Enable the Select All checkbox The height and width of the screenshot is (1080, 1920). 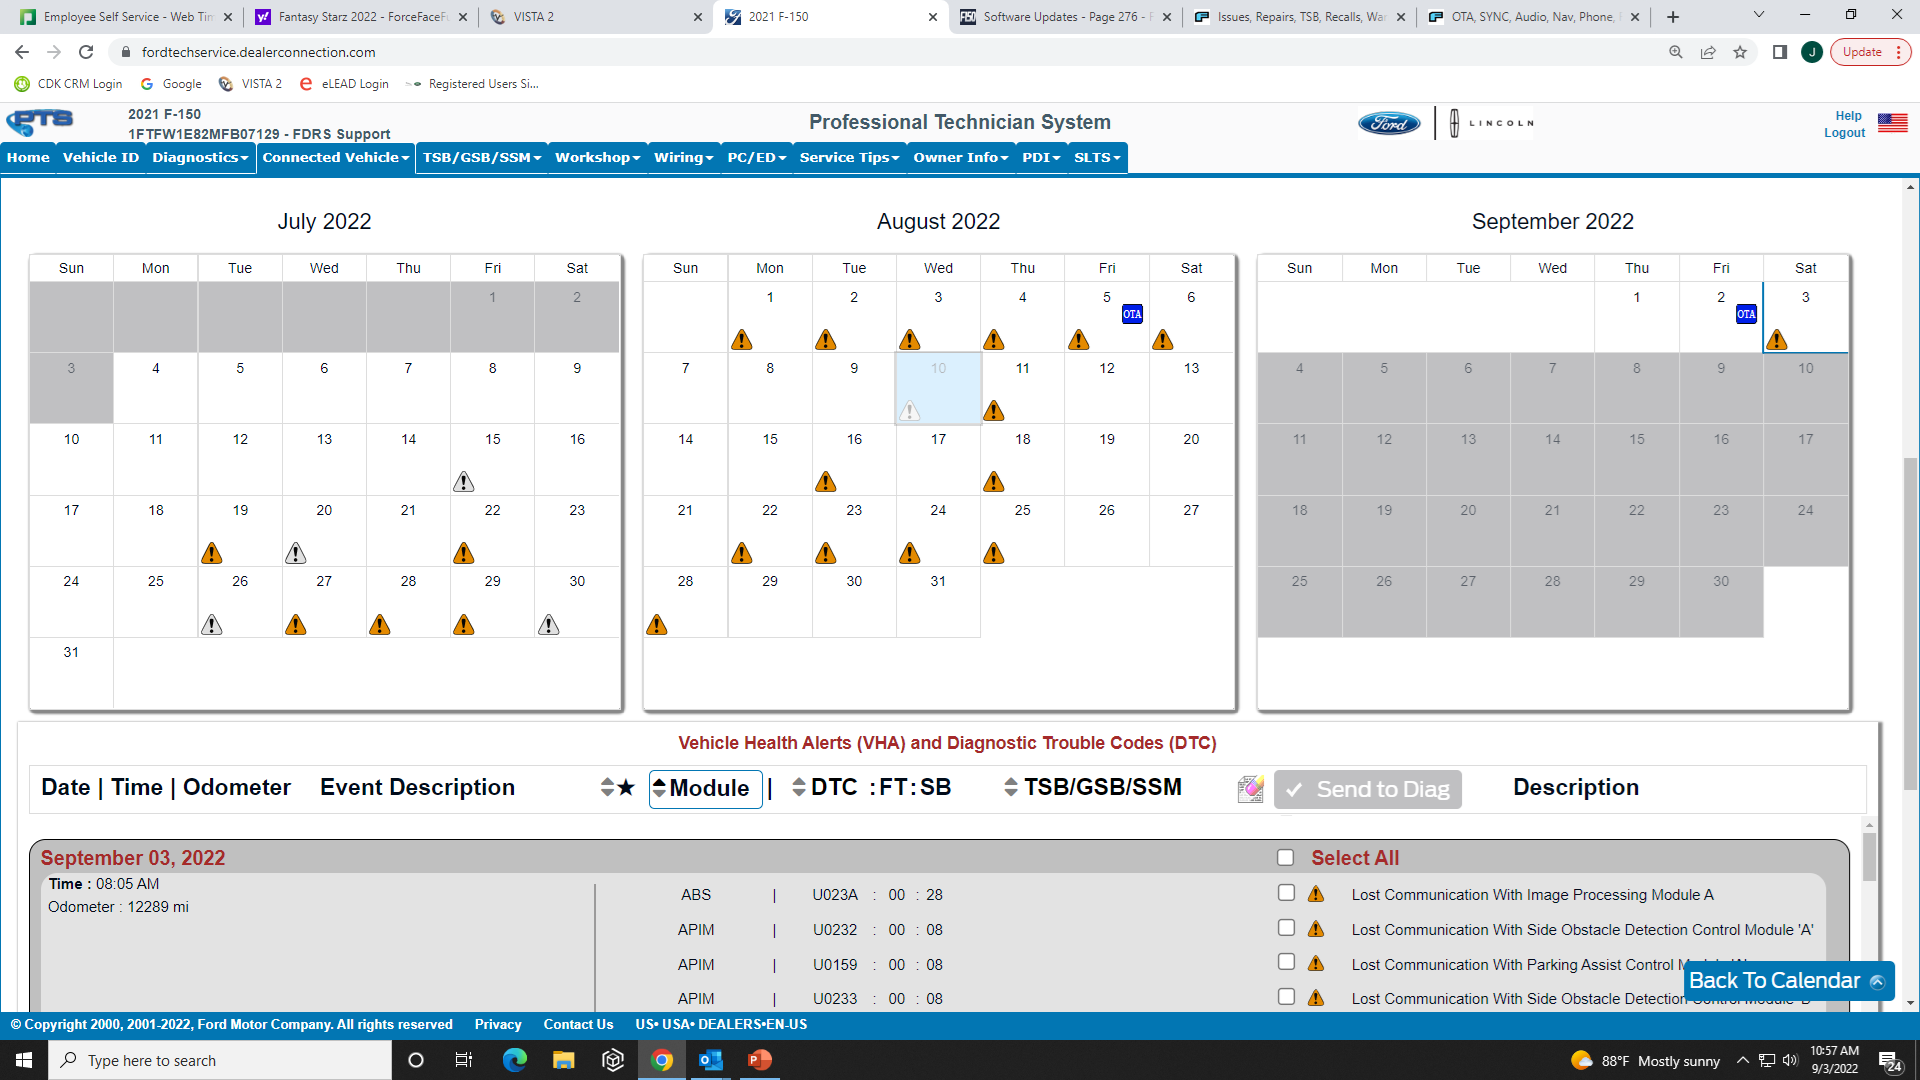tap(1285, 857)
